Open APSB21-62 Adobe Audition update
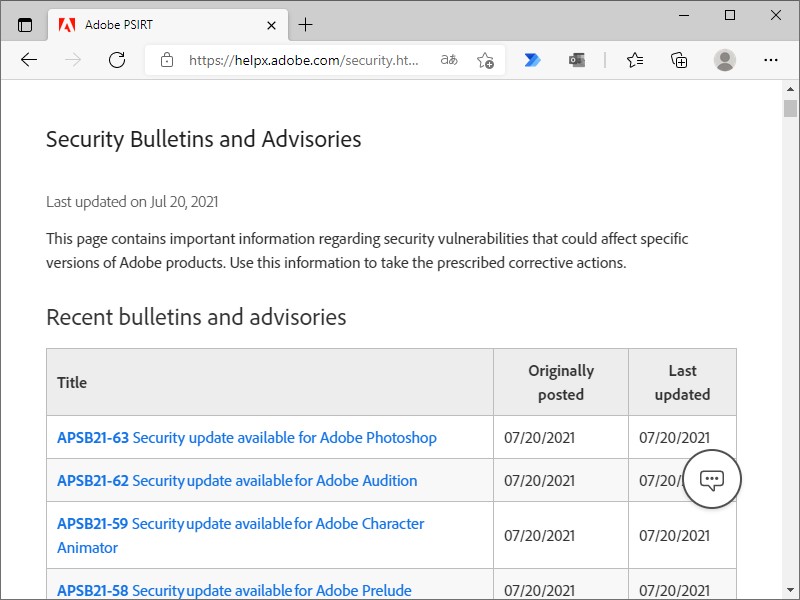Viewport: 800px width, 600px height. pos(234,481)
